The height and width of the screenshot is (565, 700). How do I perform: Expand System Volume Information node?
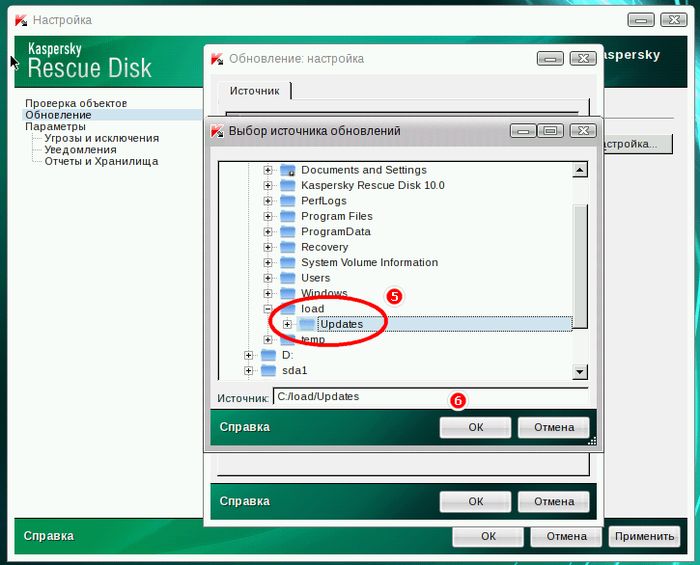pos(267,262)
